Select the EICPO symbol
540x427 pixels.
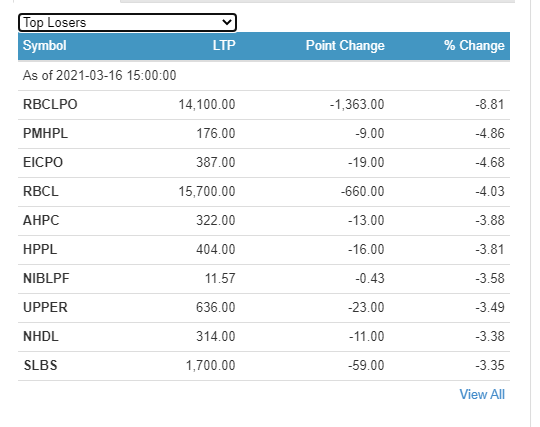click(x=43, y=163)
